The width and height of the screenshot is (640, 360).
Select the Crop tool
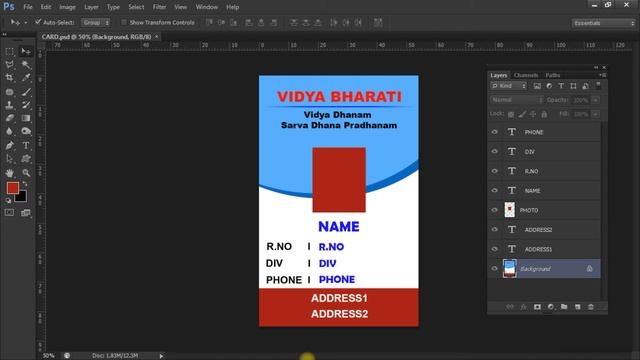[x=9, y=78]
